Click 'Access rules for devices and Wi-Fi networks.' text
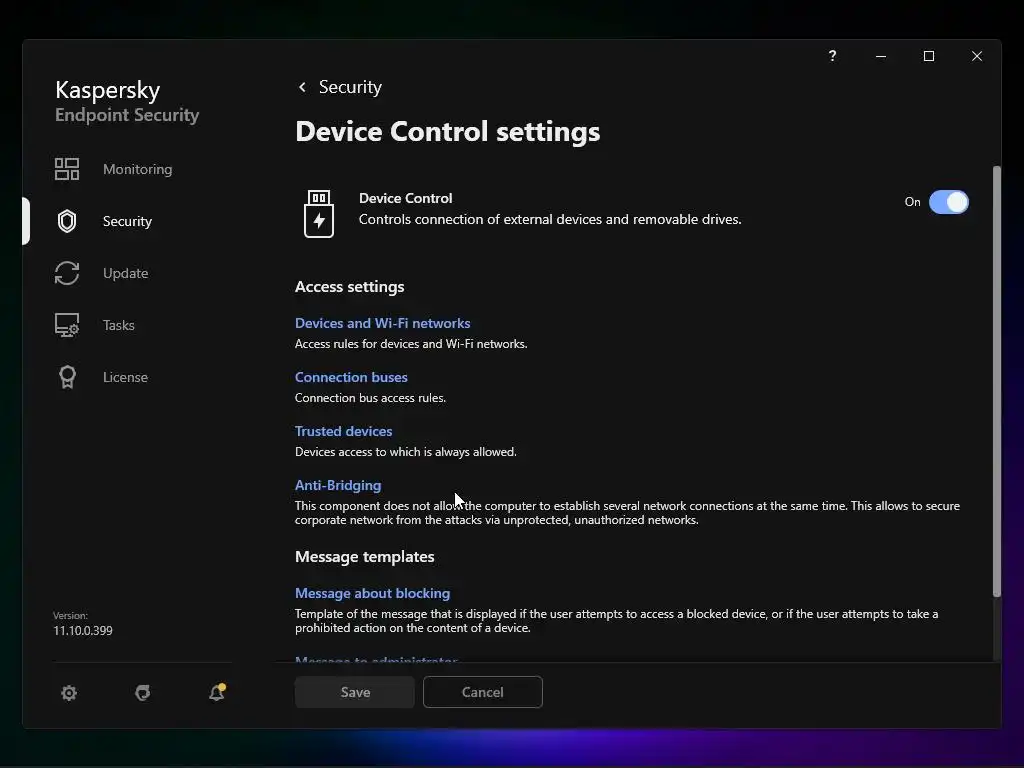Image resolution: width=1024 pixels, height=768 pixels. pyautogui.click(x=411, y=344)
